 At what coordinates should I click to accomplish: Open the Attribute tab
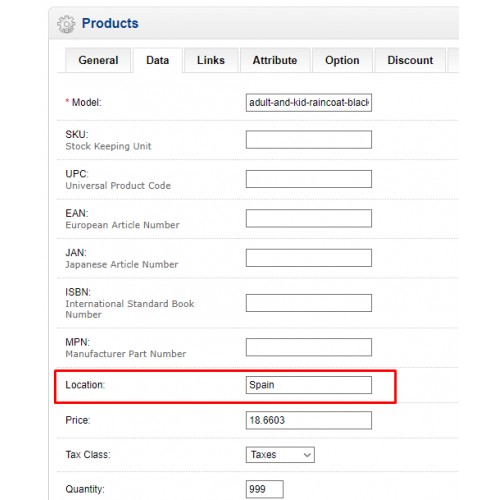[275, 60]
